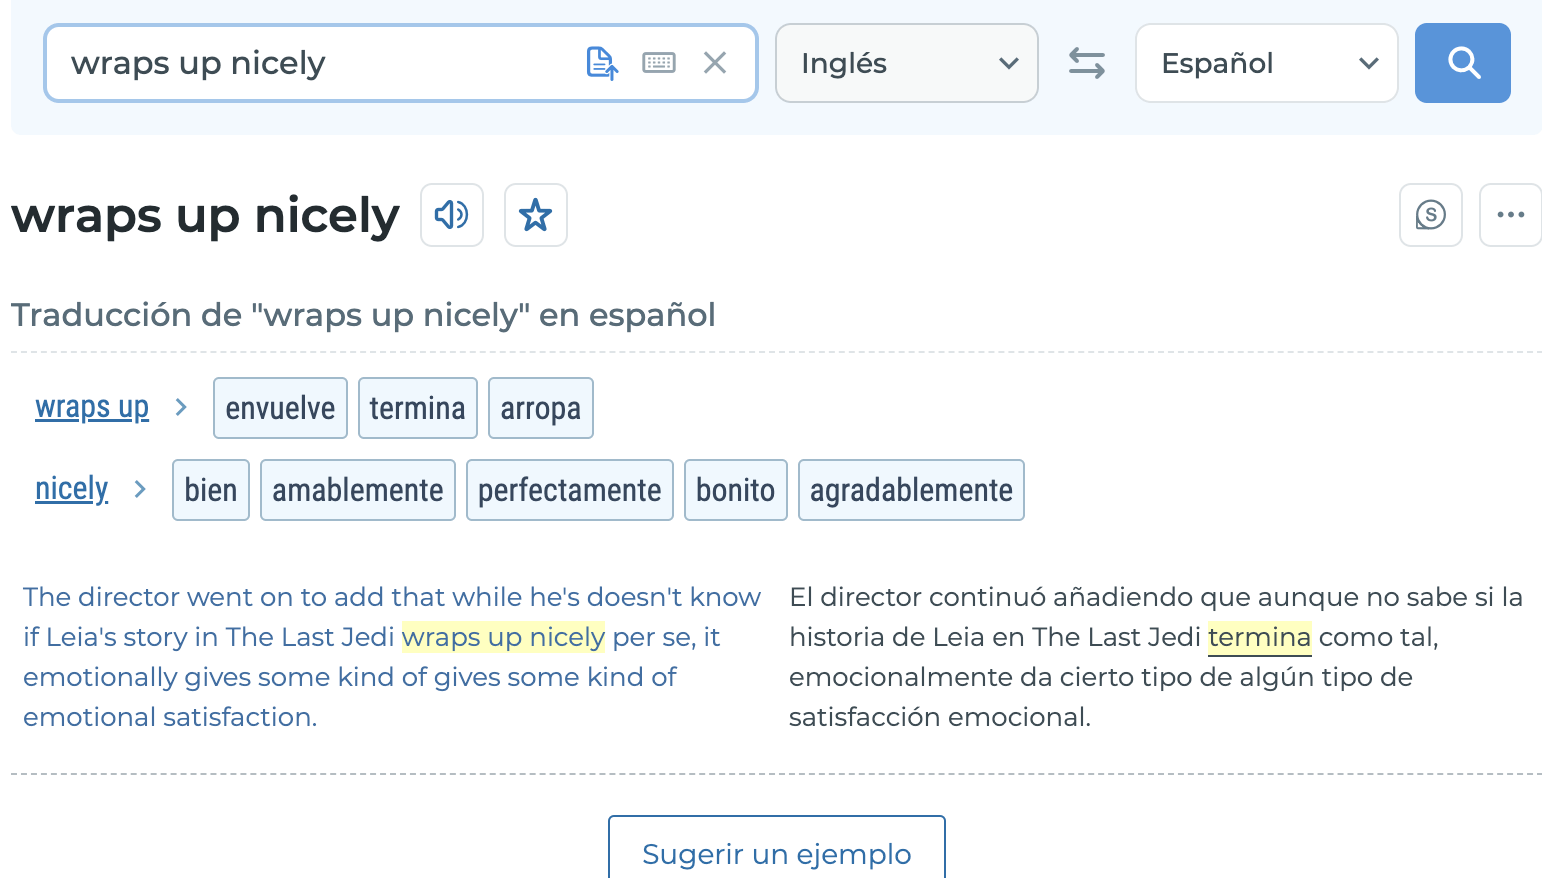1542x878 pixels.
Task: Open the Inglés source language dropdown
Action: [x=906, y=62]
